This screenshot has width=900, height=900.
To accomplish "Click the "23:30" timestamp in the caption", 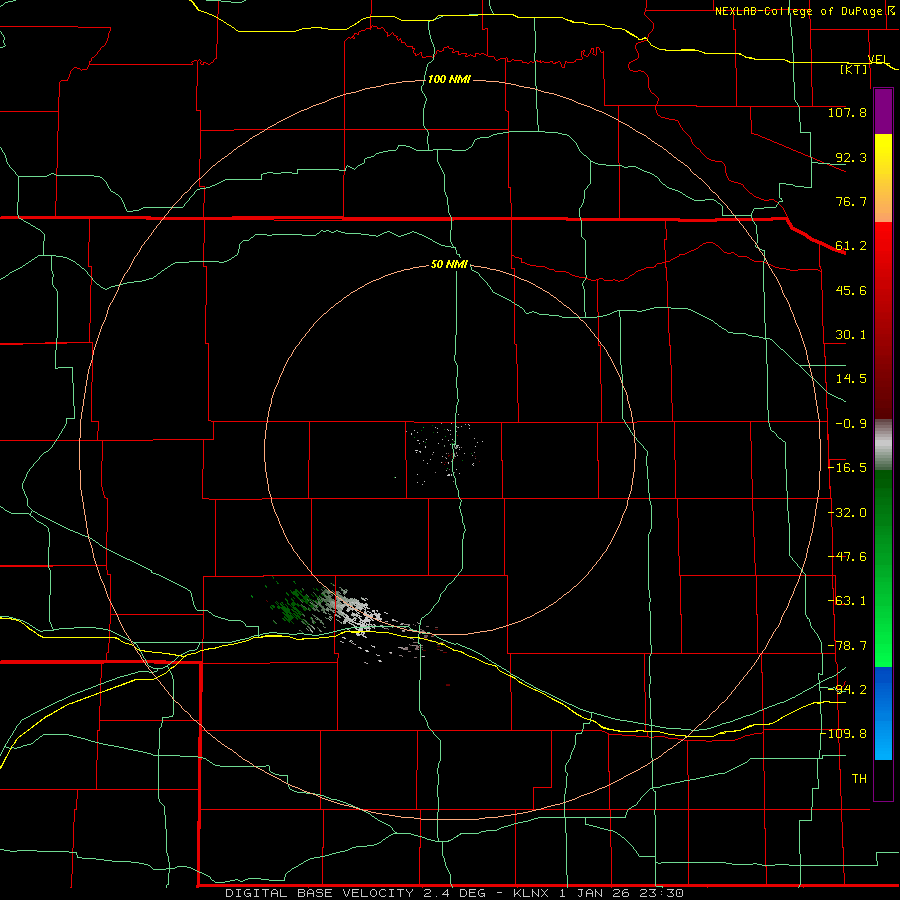I will [x=664, y=893].
